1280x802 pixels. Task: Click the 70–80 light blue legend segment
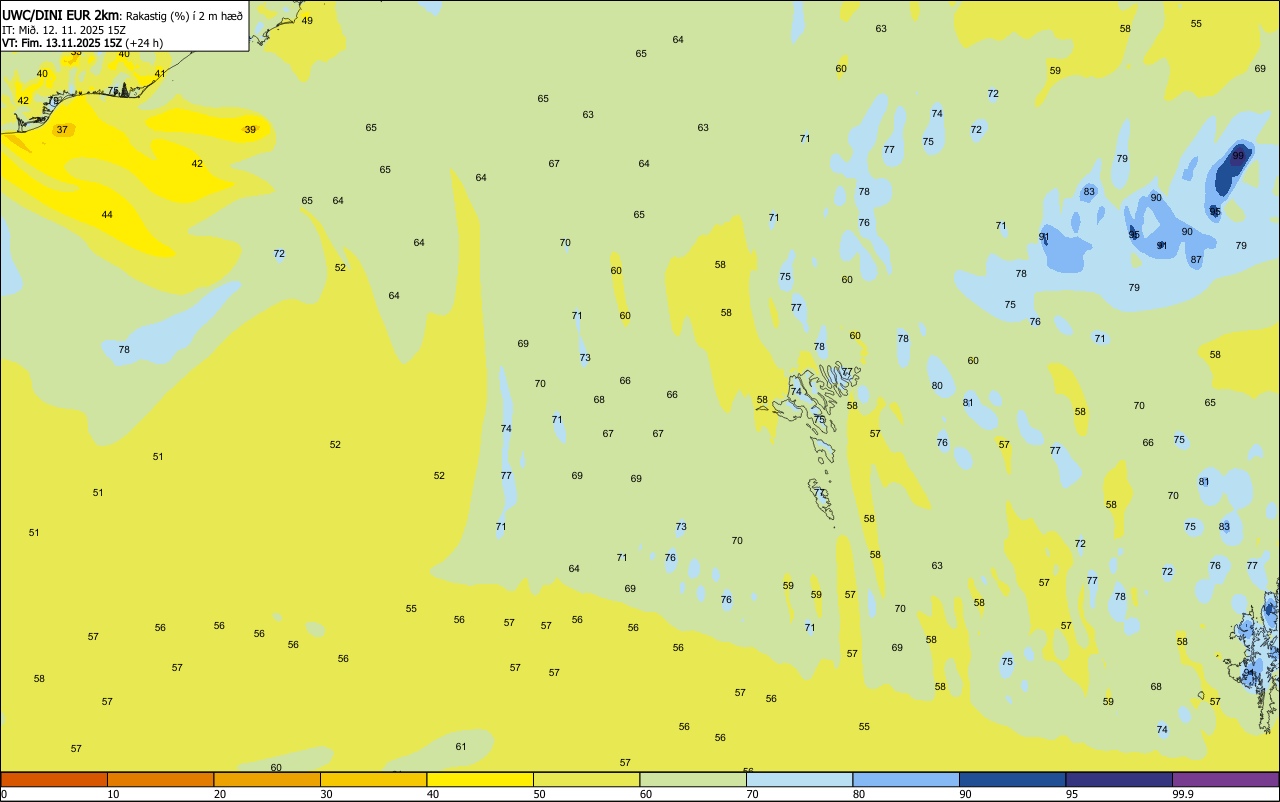(799, 779)
